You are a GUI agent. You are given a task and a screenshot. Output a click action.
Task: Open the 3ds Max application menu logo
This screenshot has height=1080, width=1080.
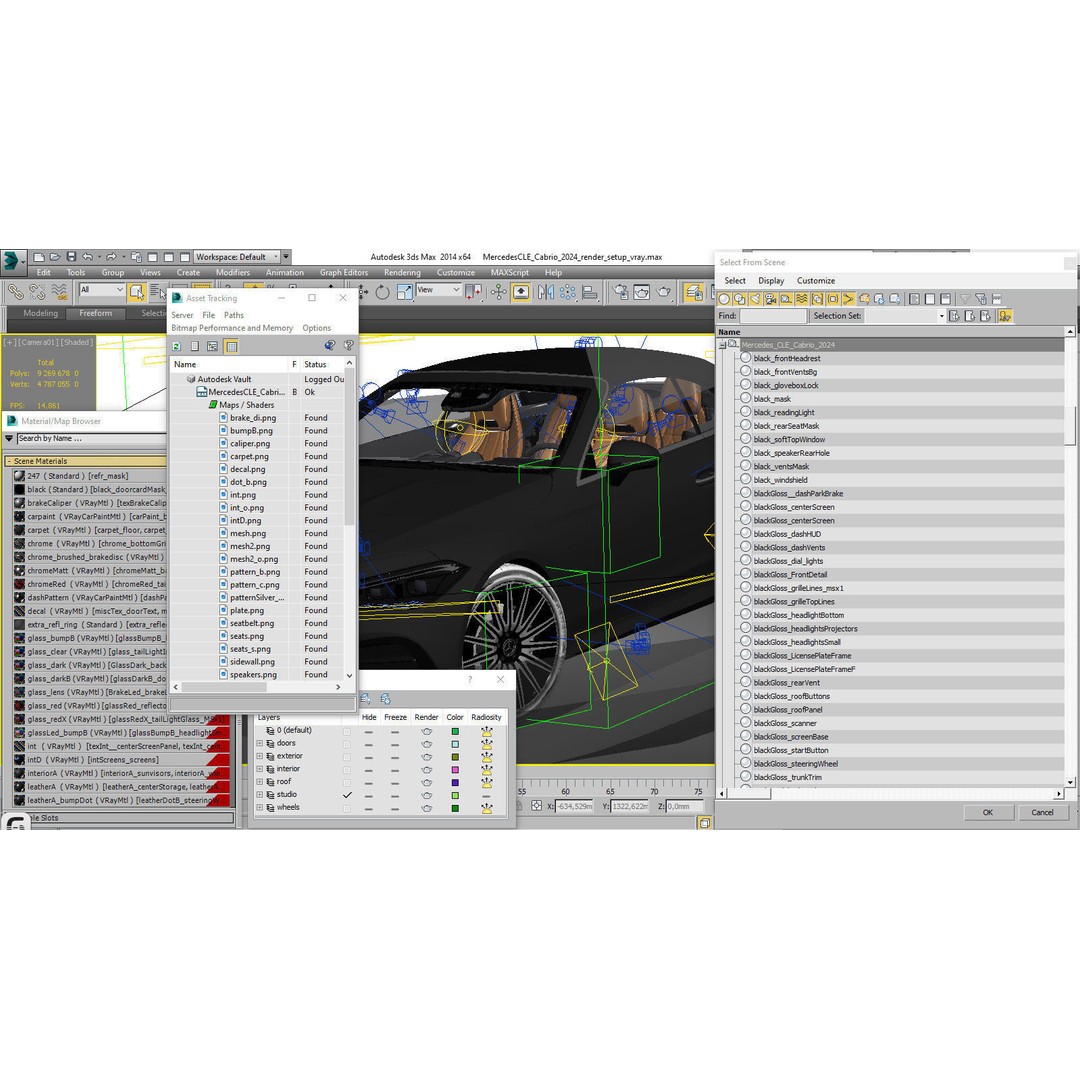point(12,261)
